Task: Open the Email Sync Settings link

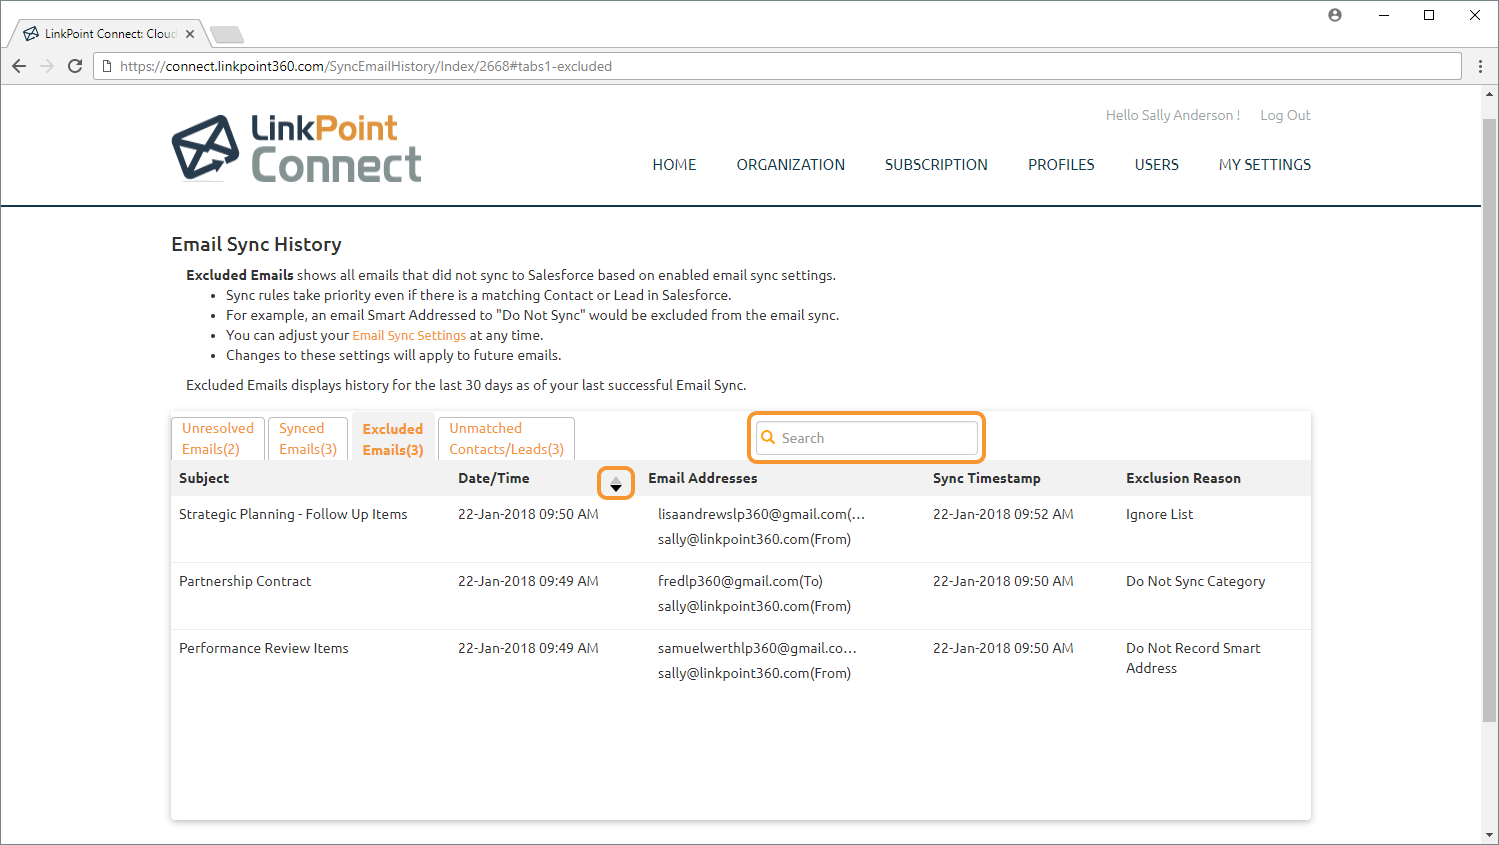Action: coord(409,336)
